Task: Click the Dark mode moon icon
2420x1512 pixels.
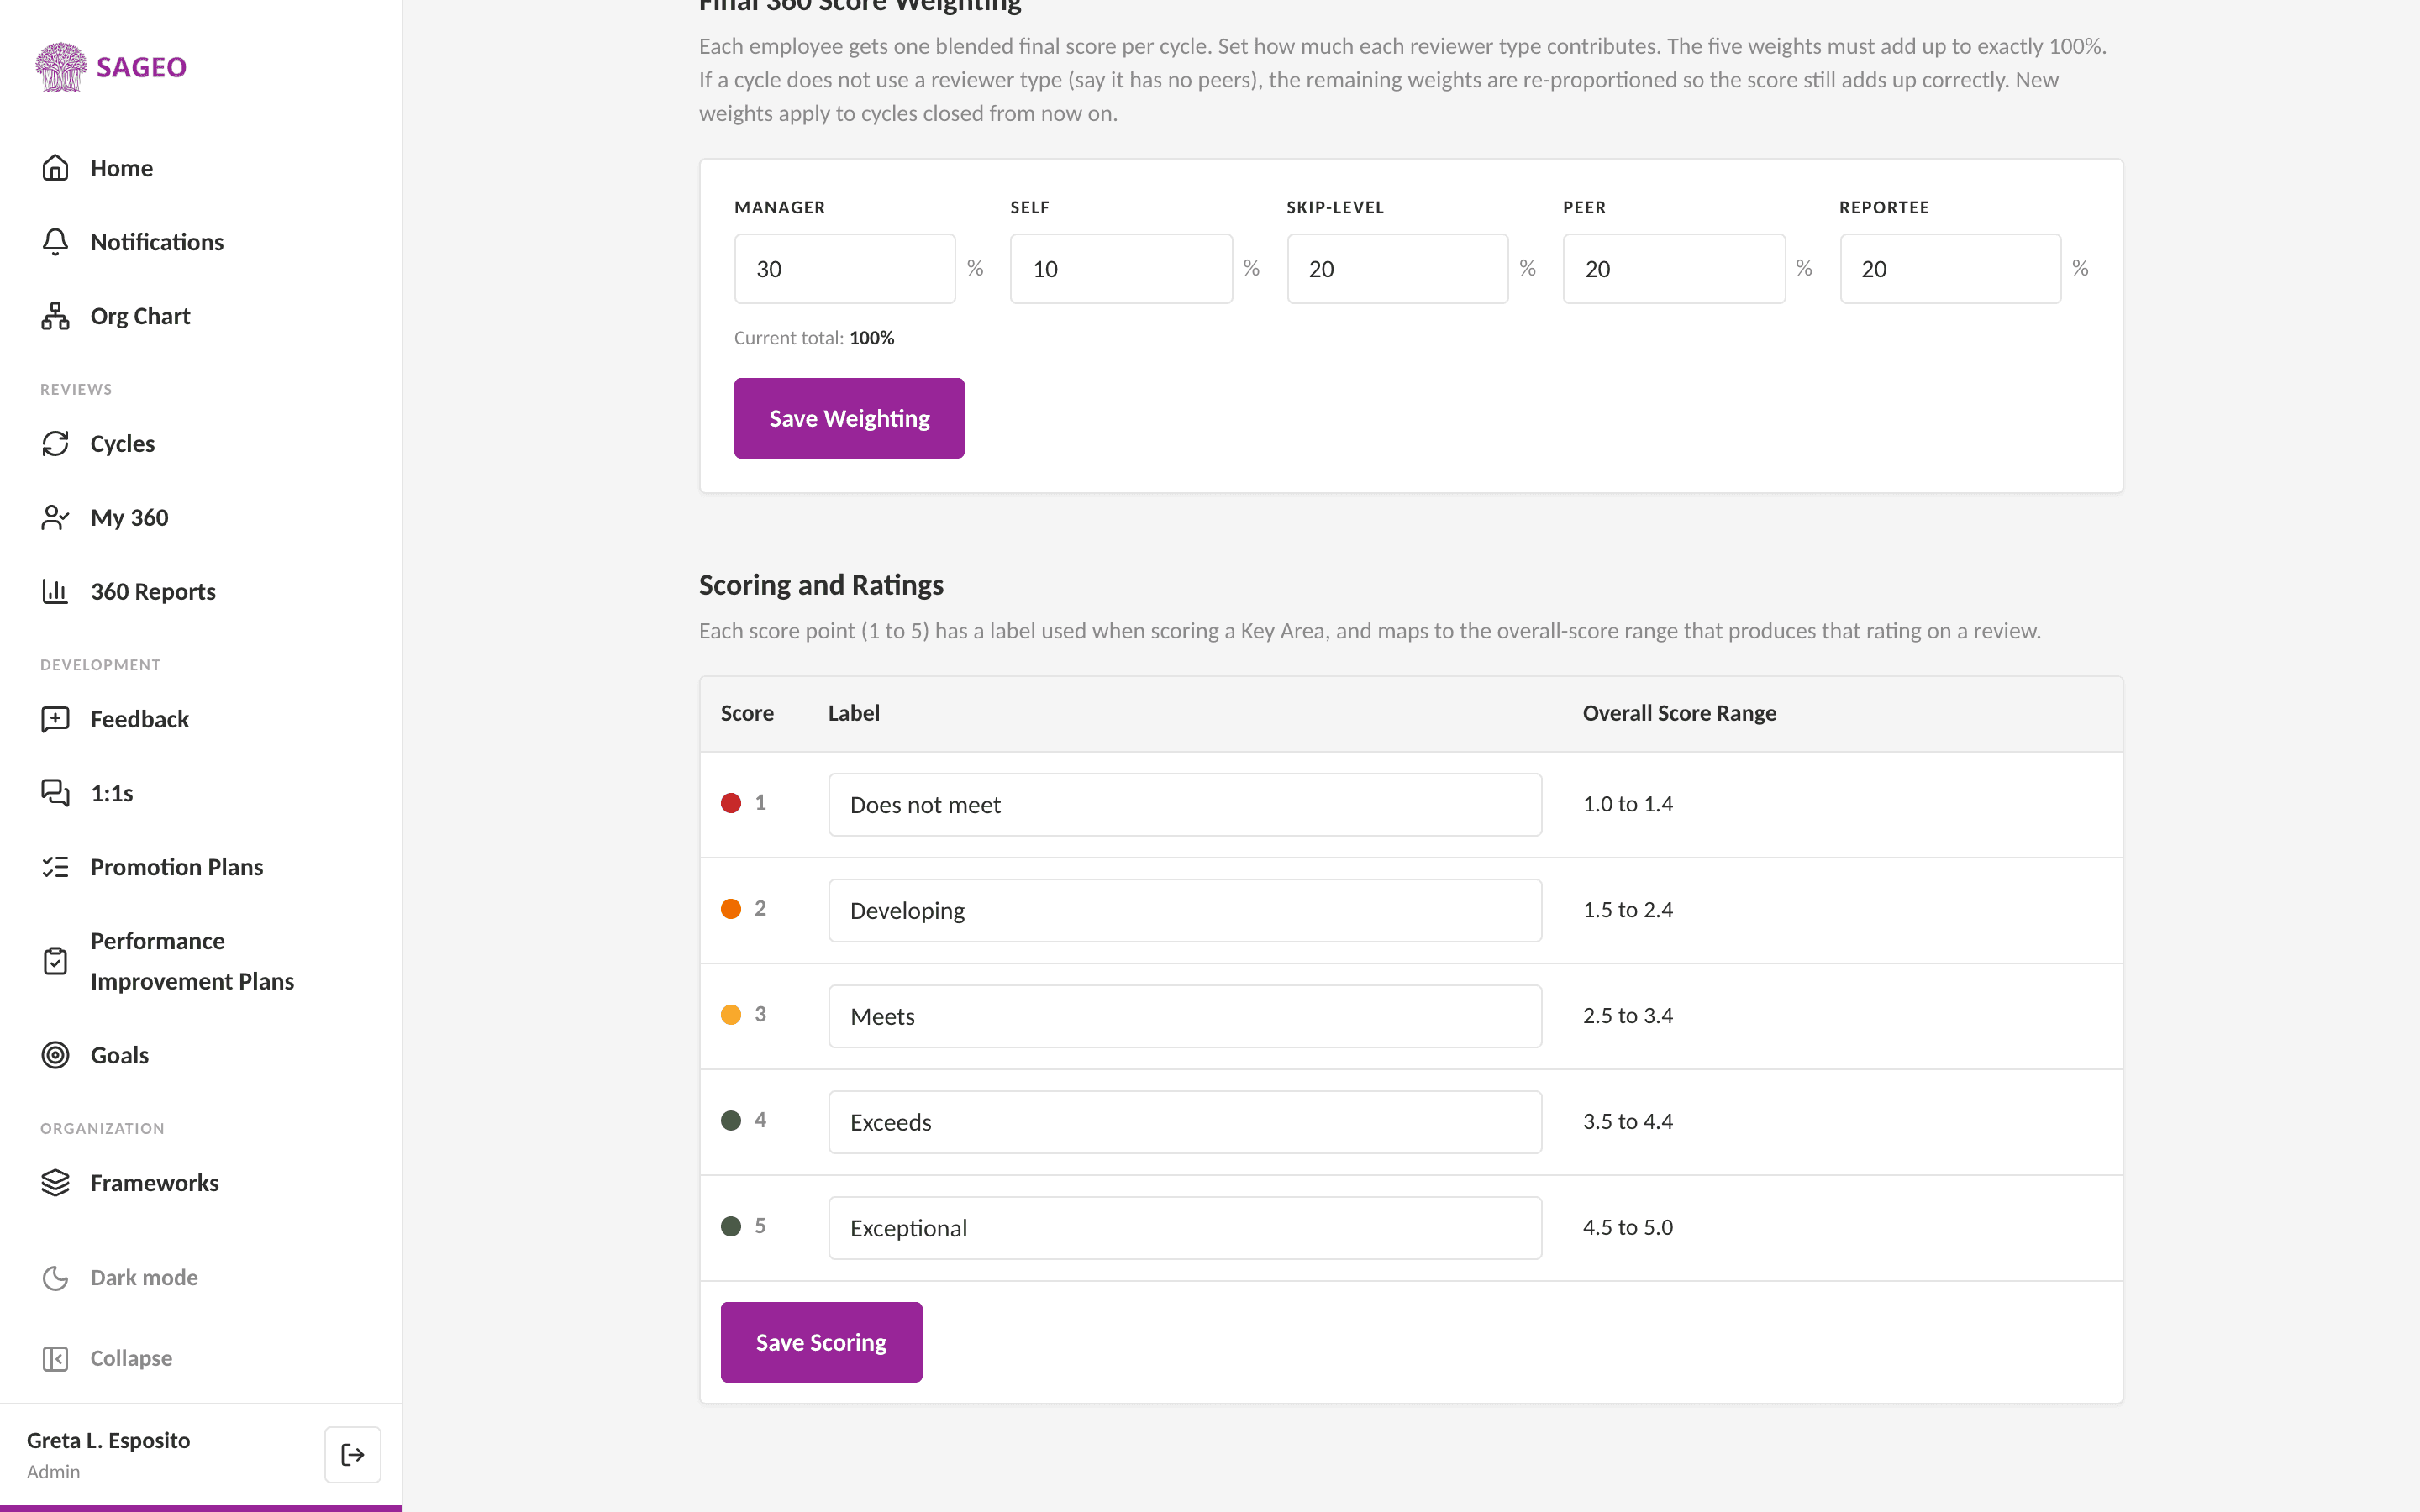Action: coord(55,1278)
